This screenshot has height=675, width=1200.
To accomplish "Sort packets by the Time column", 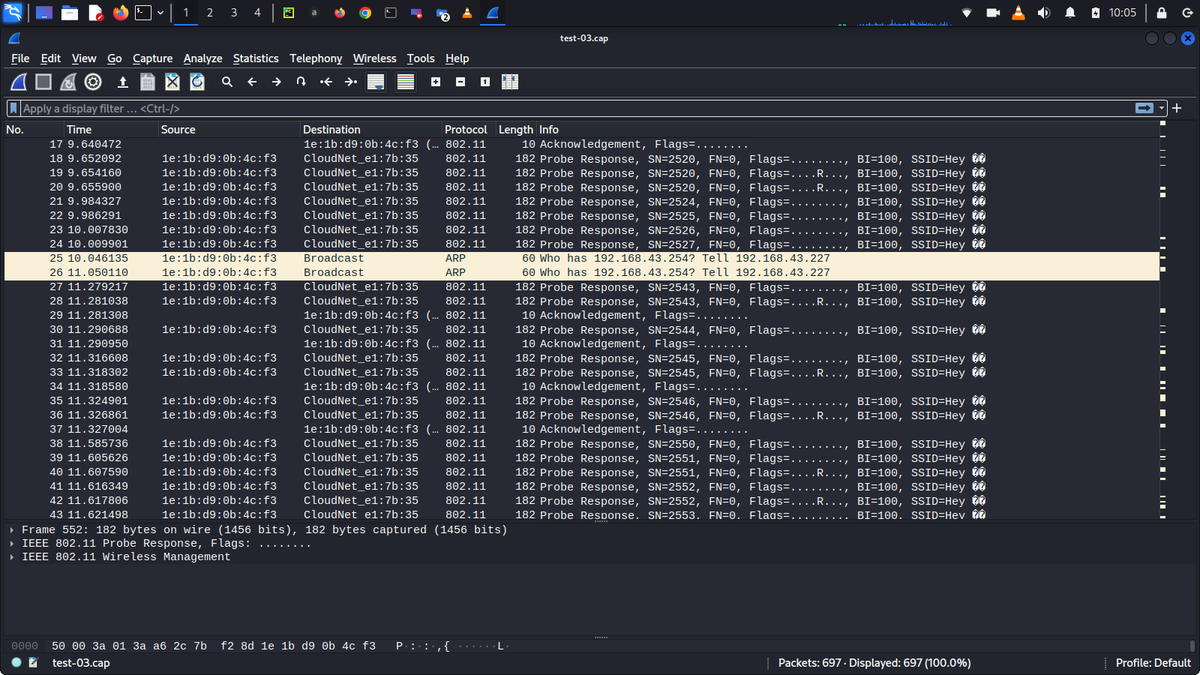I will point(111,130).
